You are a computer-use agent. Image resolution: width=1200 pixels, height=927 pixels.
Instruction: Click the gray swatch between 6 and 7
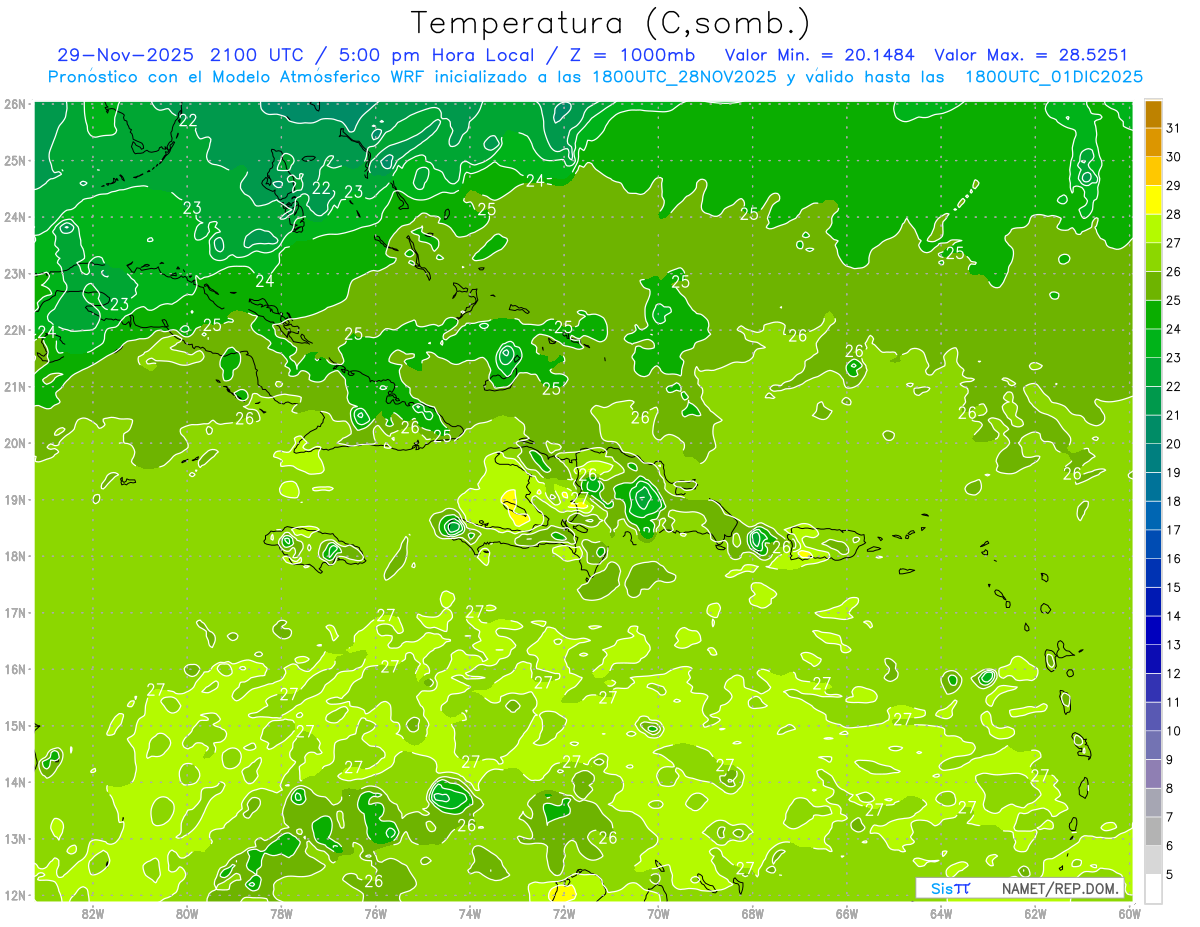(x=1153, y=831)
